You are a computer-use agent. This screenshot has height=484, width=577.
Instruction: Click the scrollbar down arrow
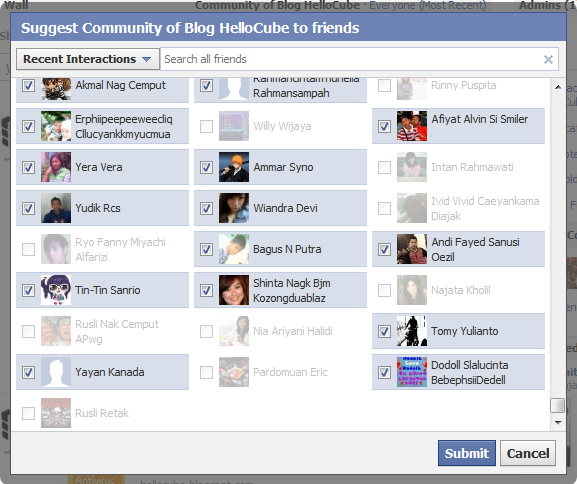pos(558,423)
